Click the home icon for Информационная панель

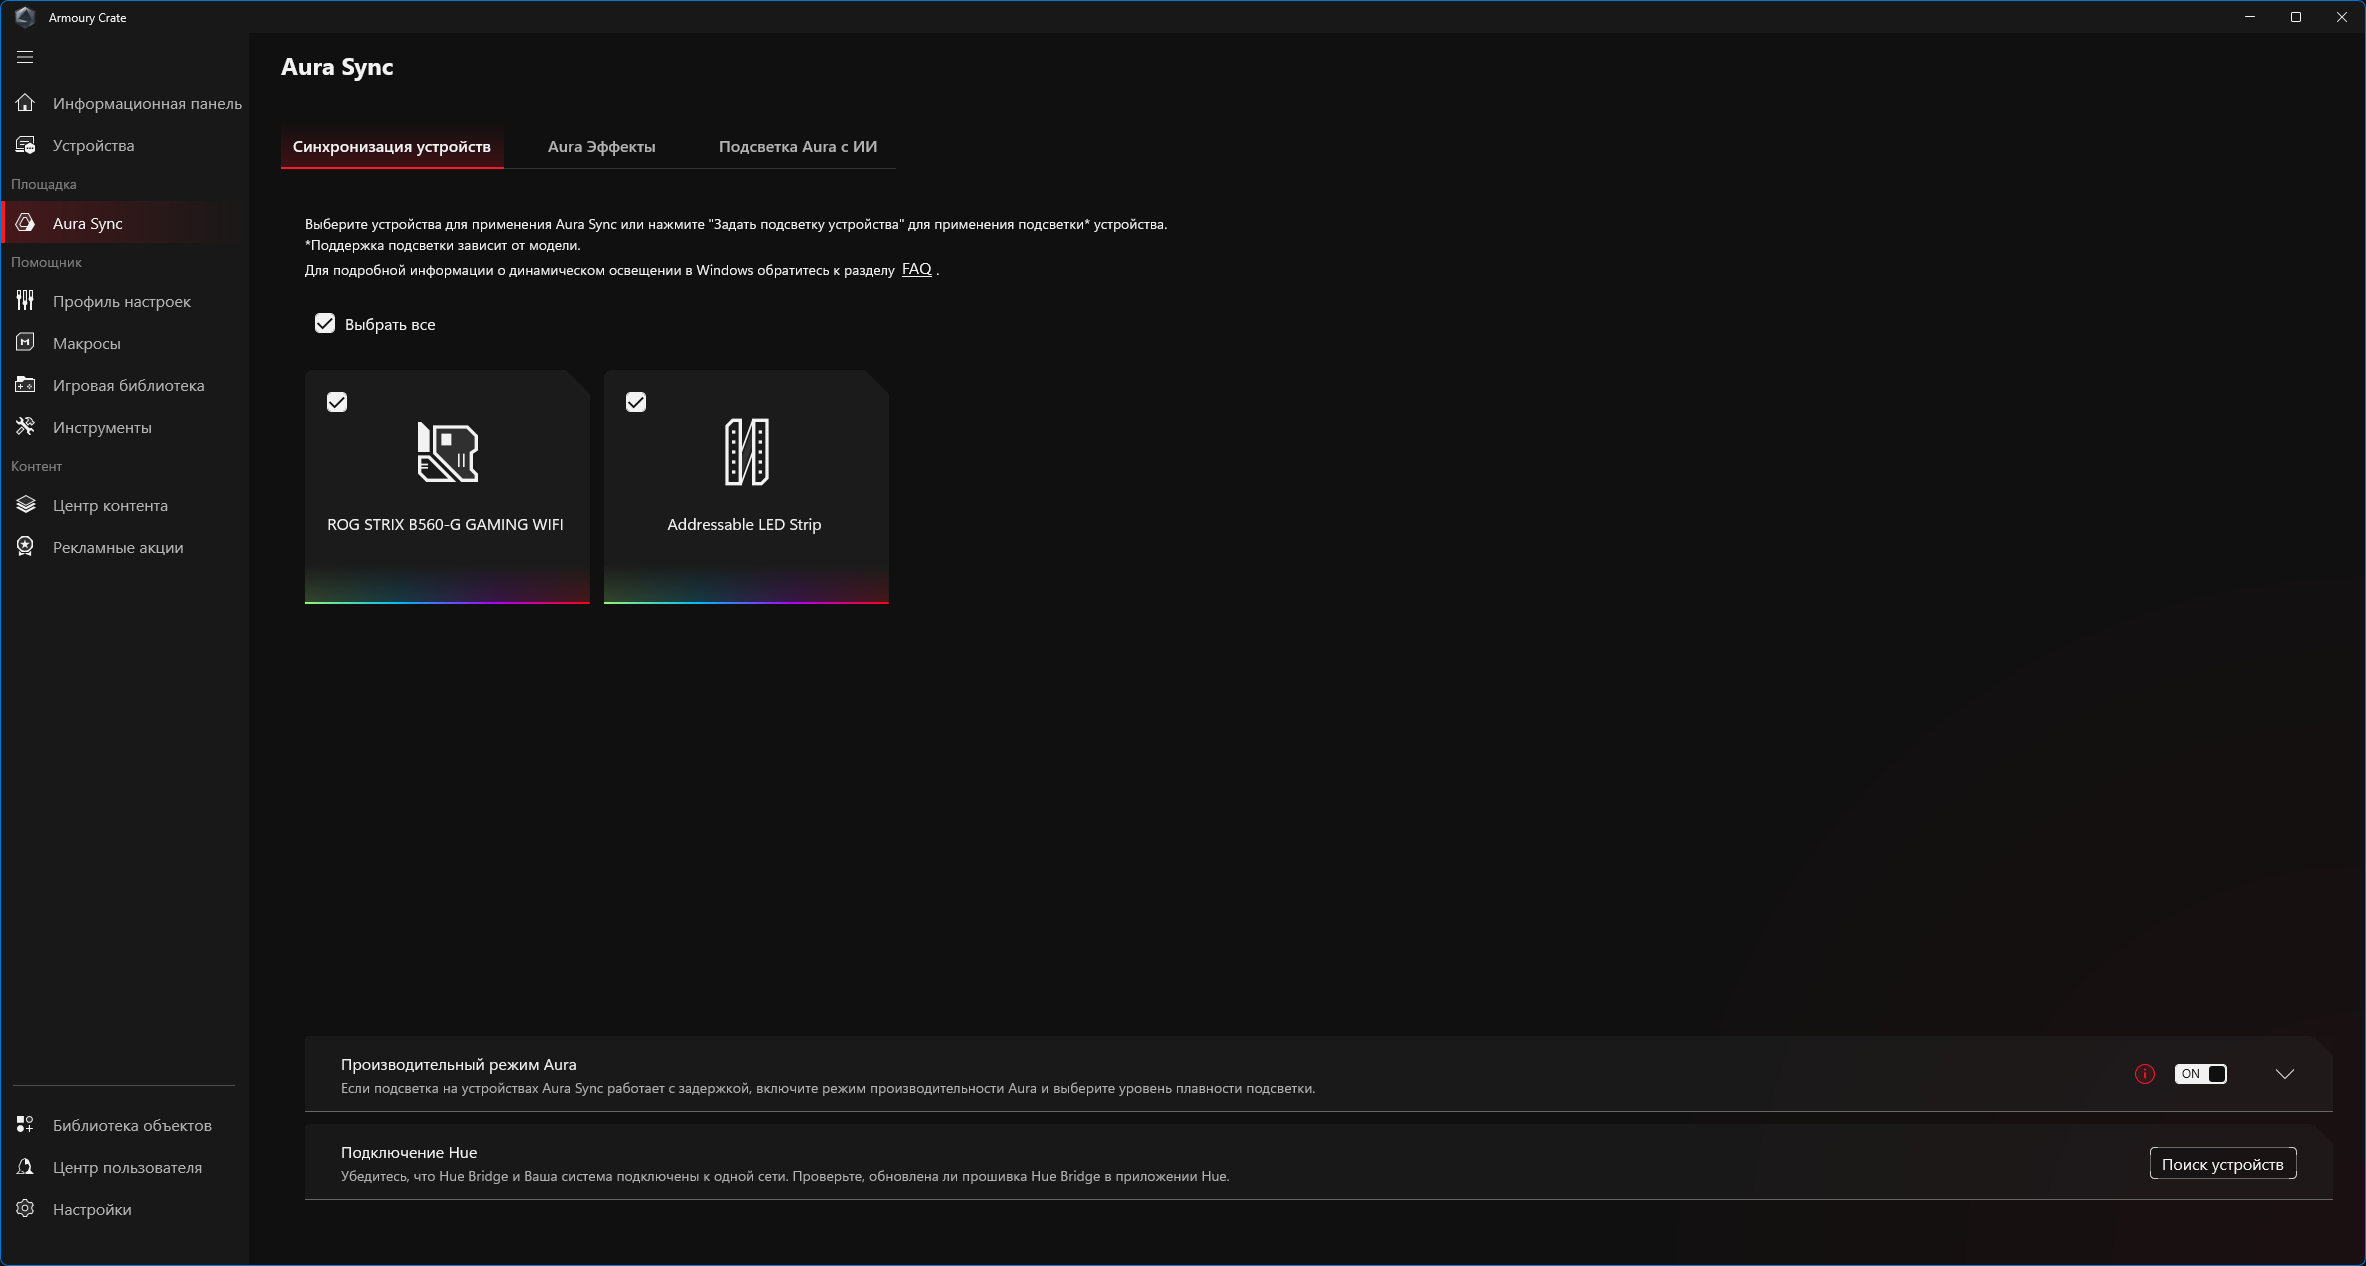25,103
